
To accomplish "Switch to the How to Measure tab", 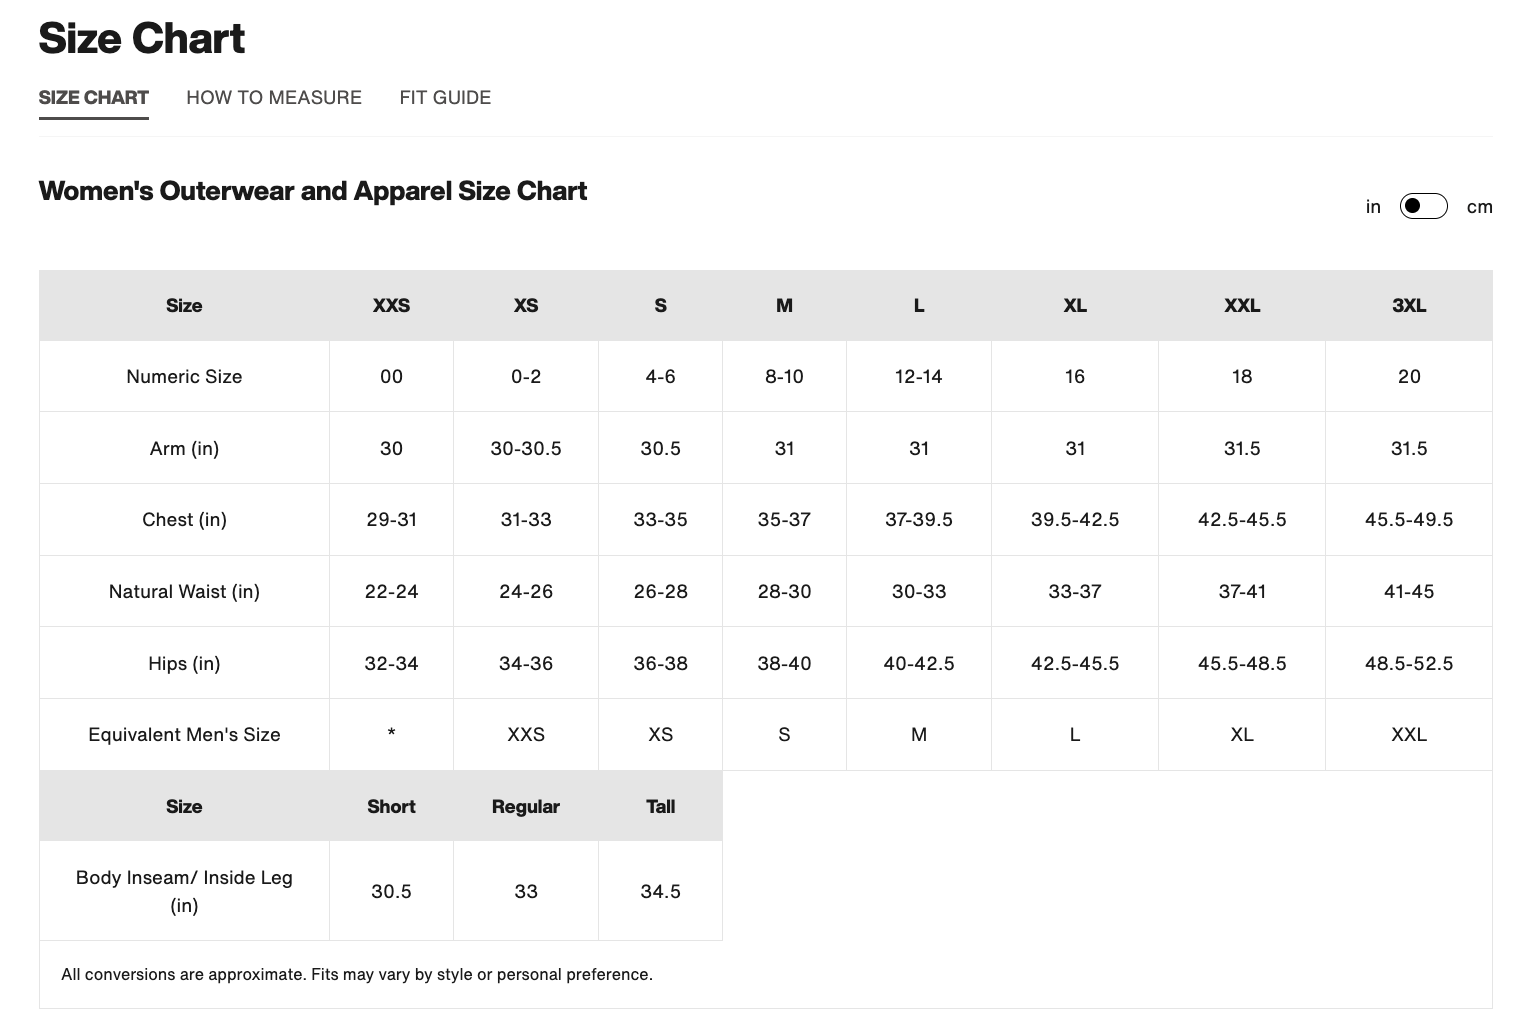I will click(273, 98).
